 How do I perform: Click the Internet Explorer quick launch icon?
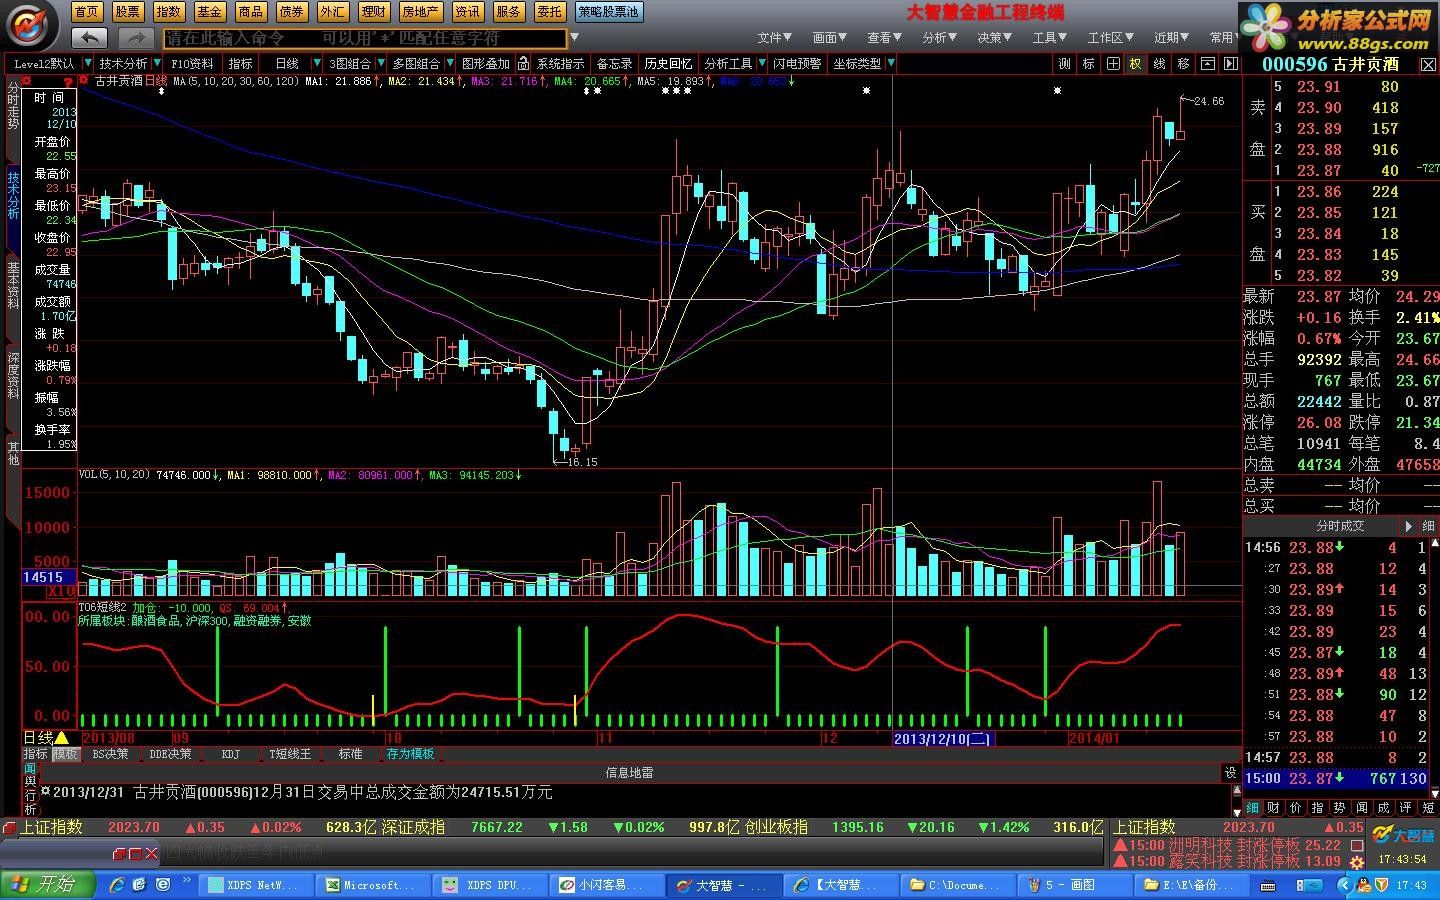(x=117, y=885)
